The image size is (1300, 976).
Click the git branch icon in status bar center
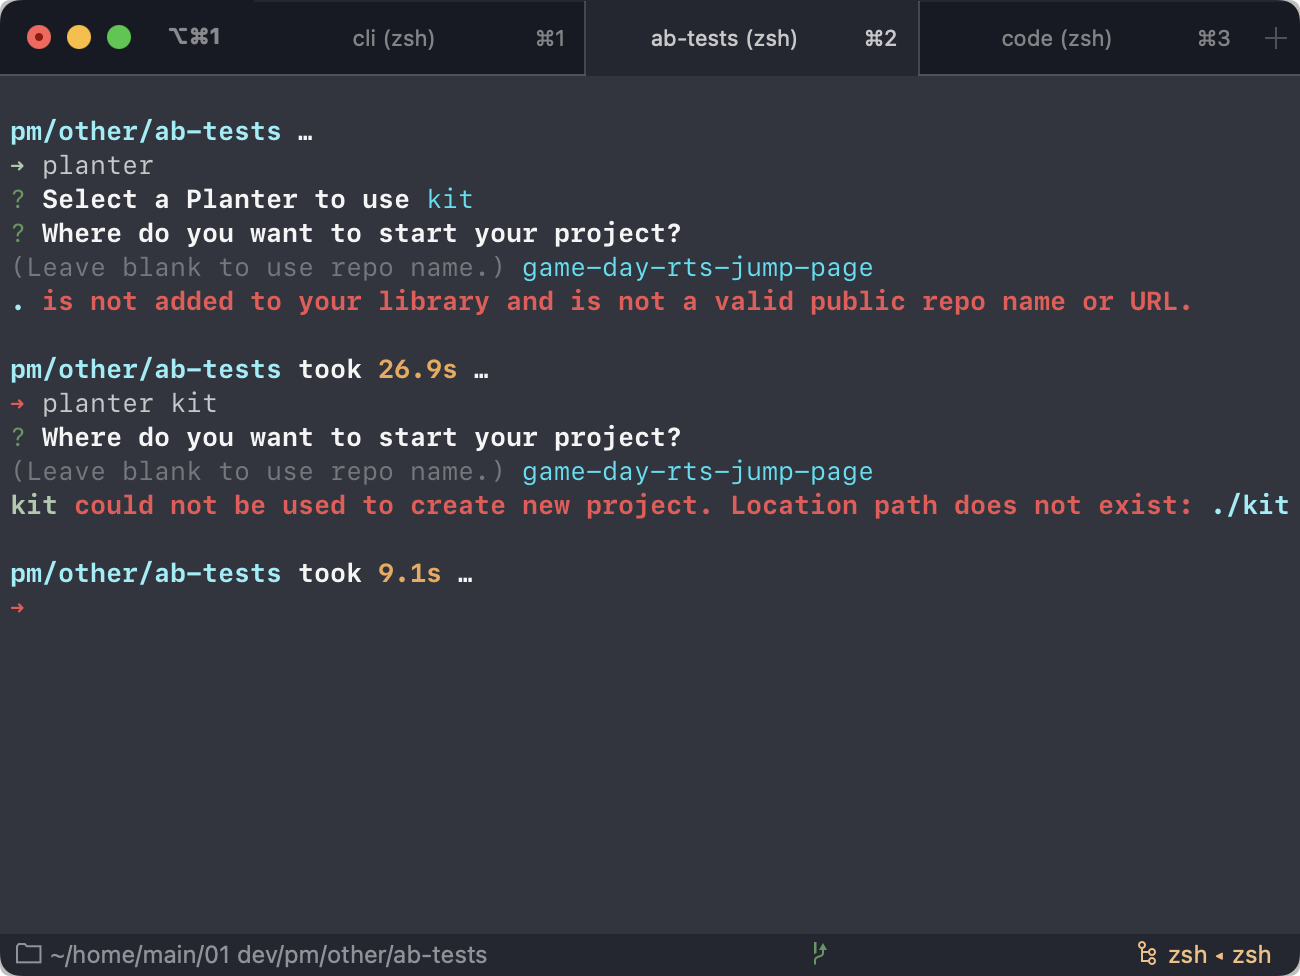(x=819, y=953)
